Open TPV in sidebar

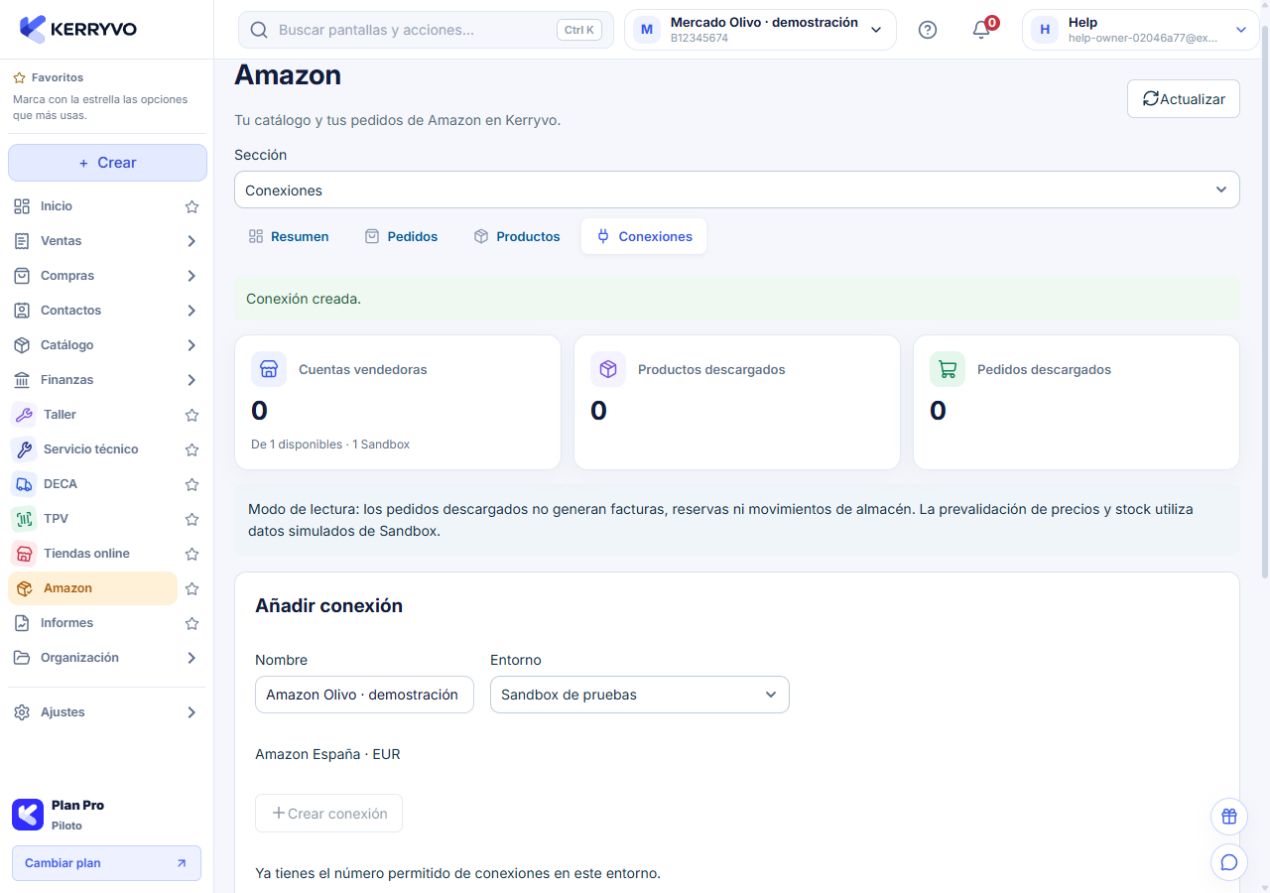pyautogui.click(x=92, y=519)
